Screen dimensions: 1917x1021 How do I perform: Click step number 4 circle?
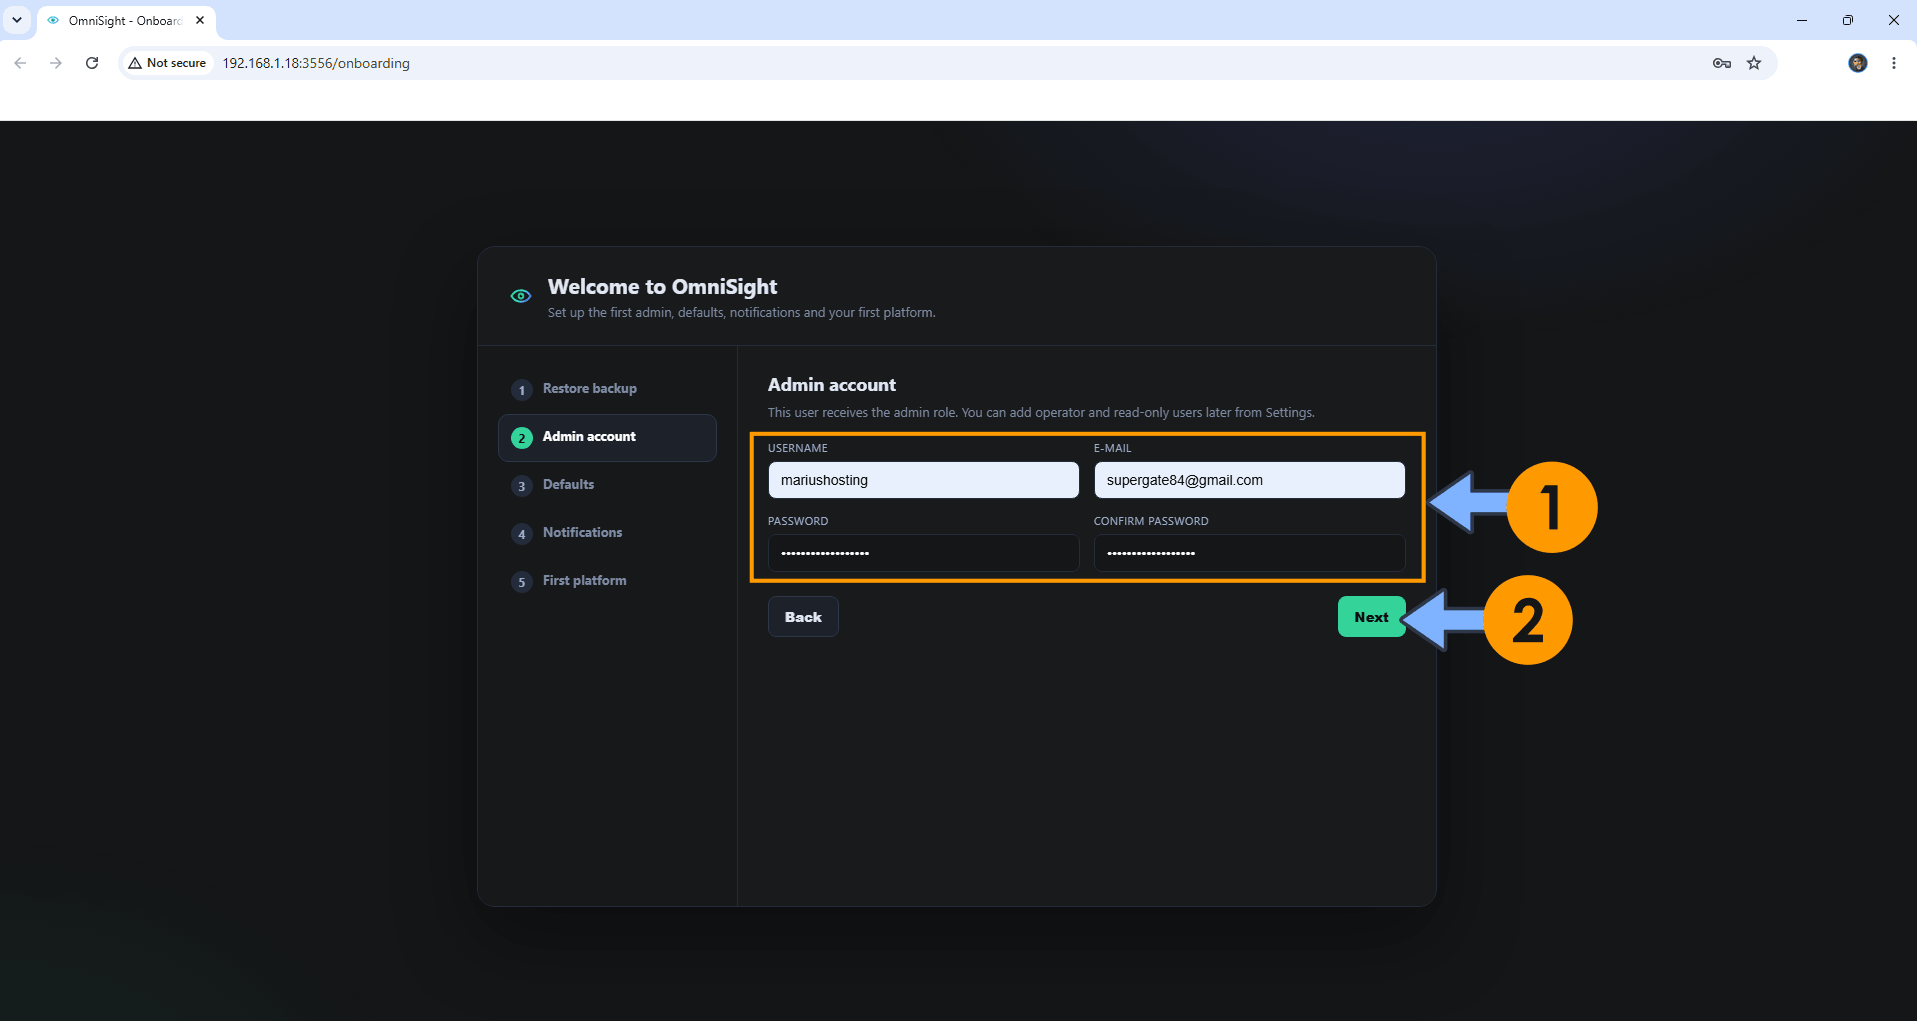[x=522, y=534]
